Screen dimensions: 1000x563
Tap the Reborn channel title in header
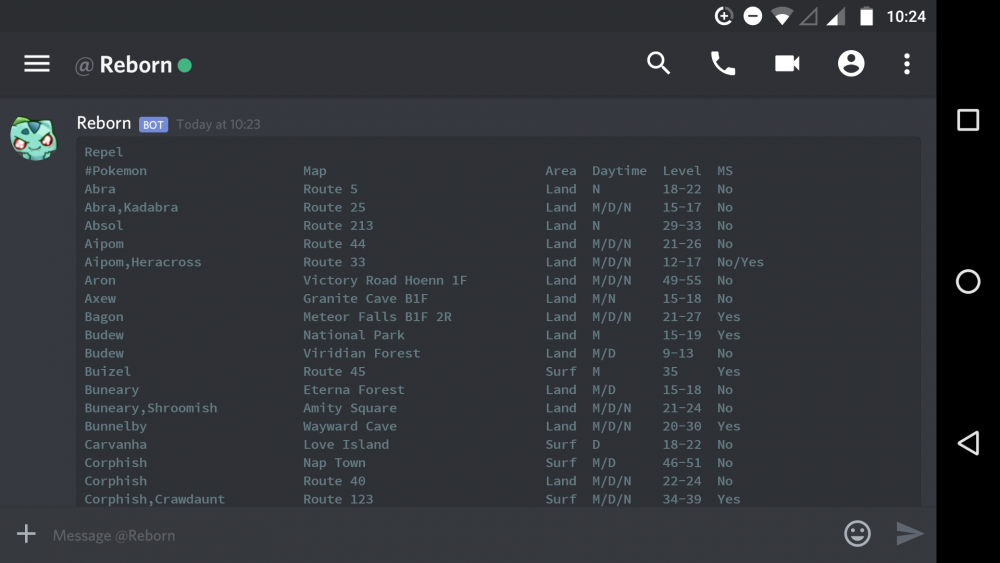[x=135, y=65]
